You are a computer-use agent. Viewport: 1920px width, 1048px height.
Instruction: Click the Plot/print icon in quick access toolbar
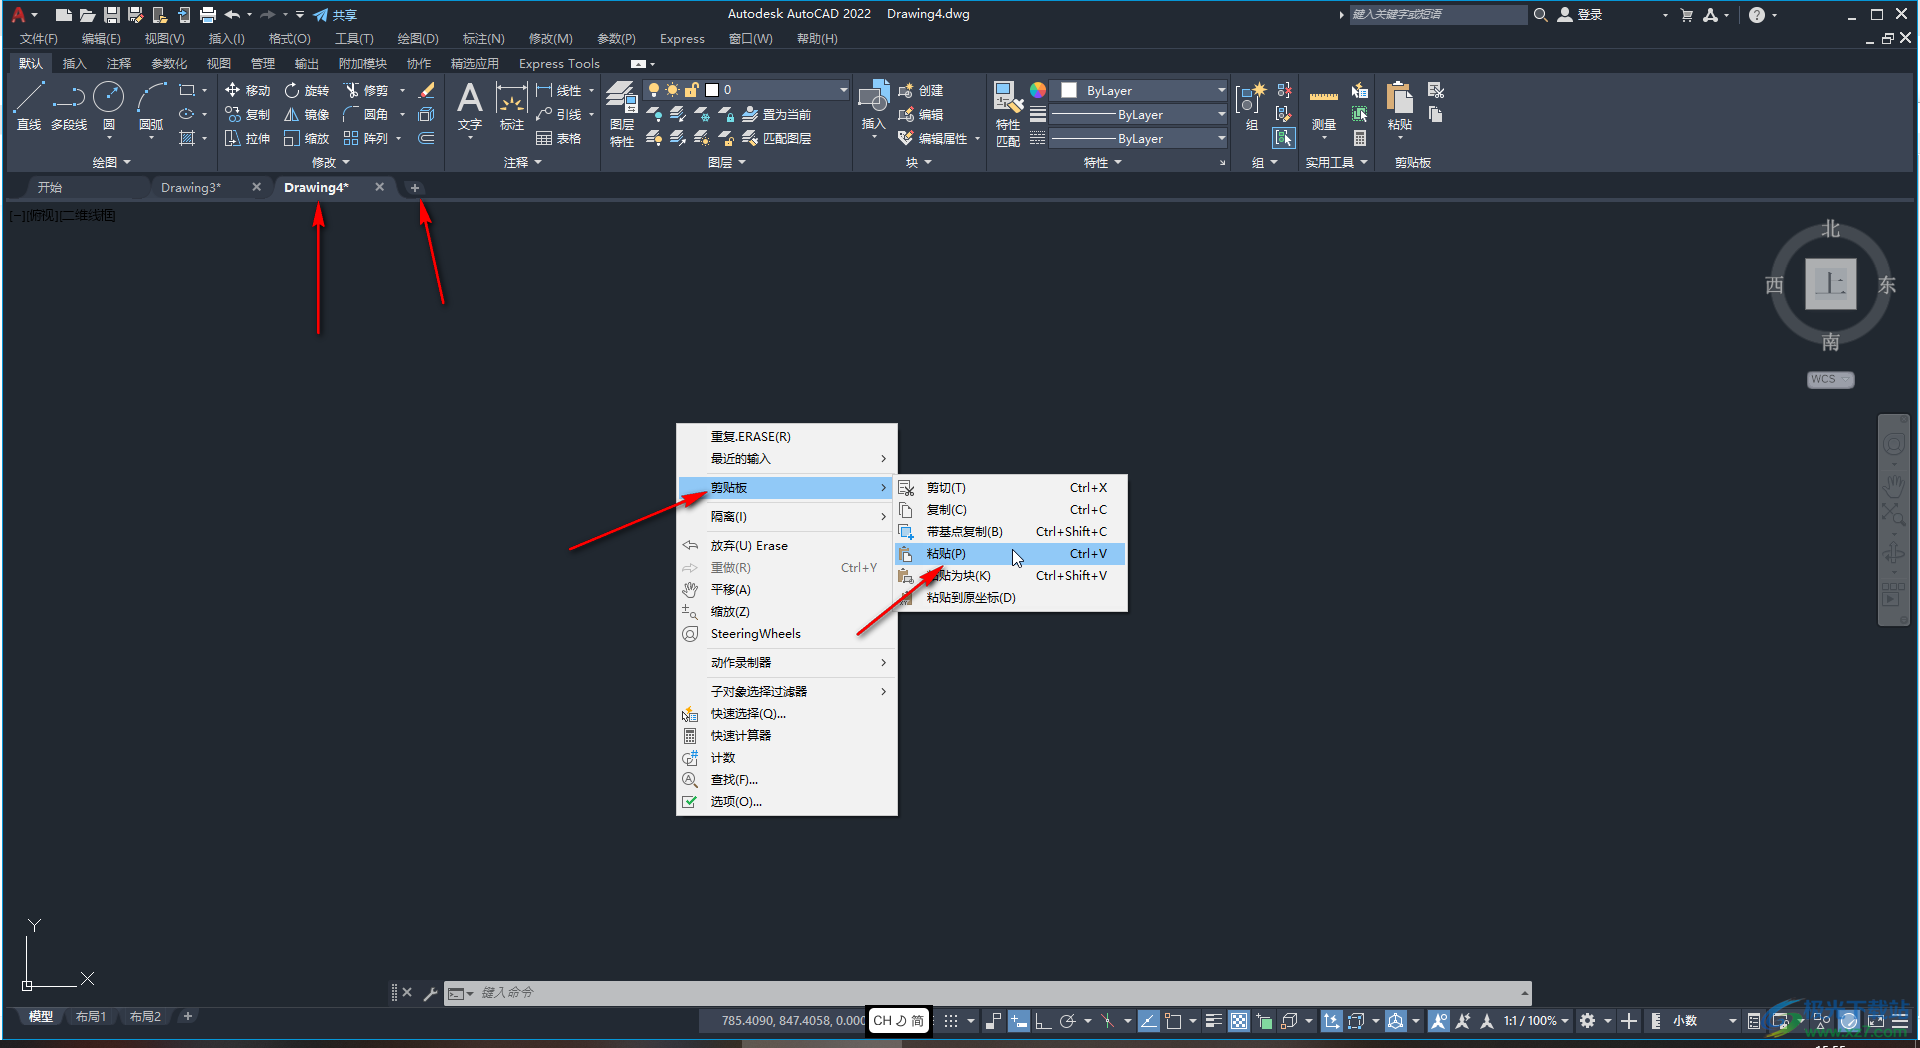click(x=208, y=15)
